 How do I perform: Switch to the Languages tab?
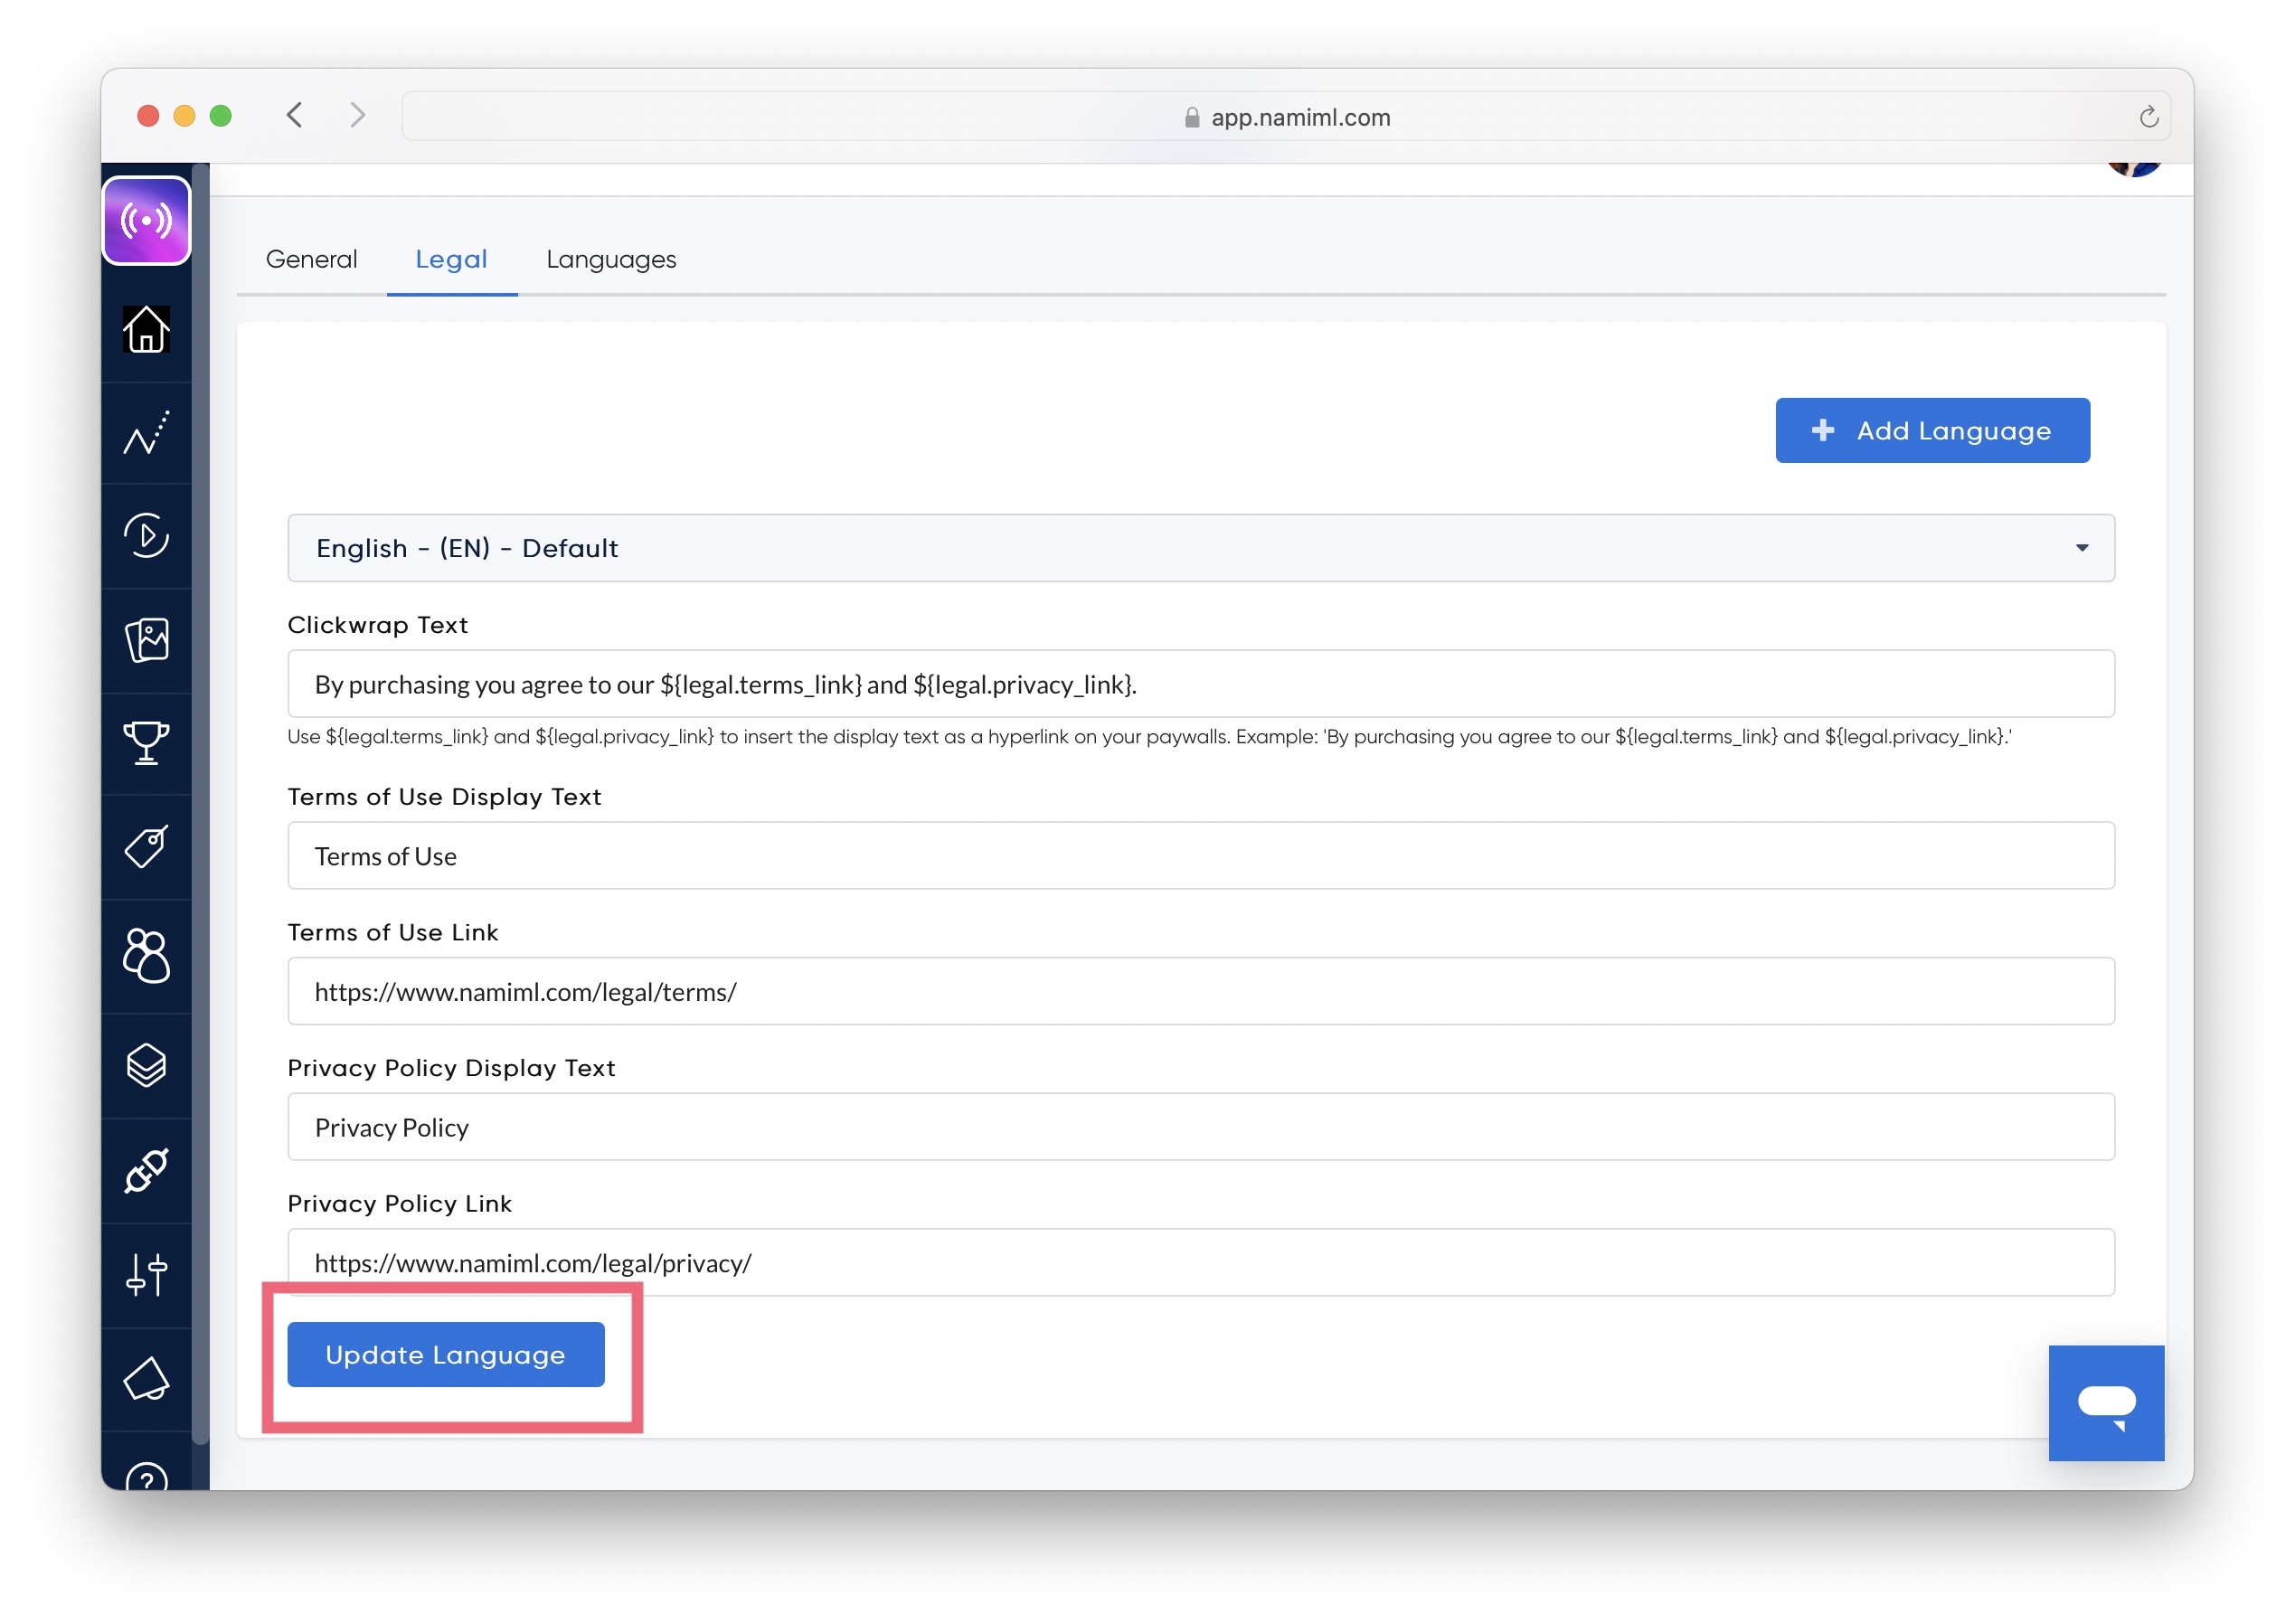pyautogui.click(x=610, y=259)
